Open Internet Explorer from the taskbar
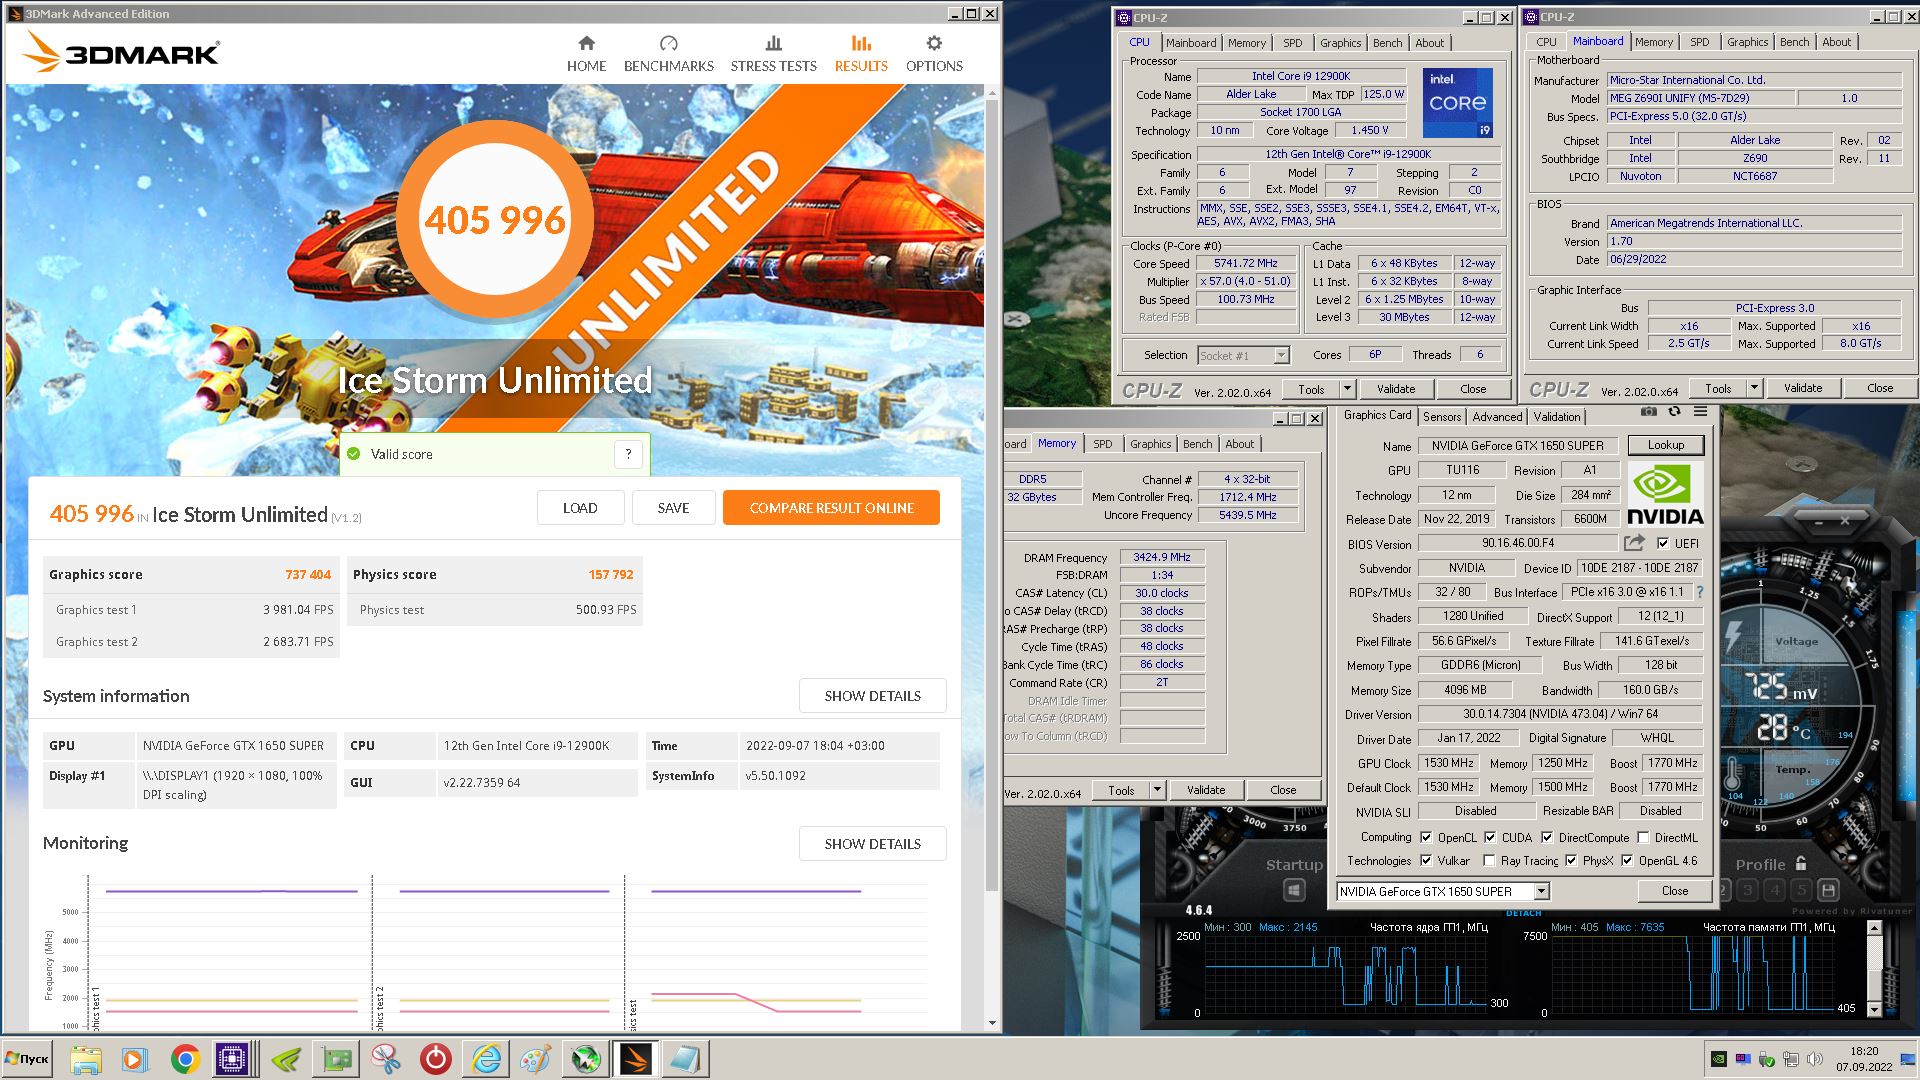The height and width of the screenshot is (1080, 1920). tap(486, 1059)
